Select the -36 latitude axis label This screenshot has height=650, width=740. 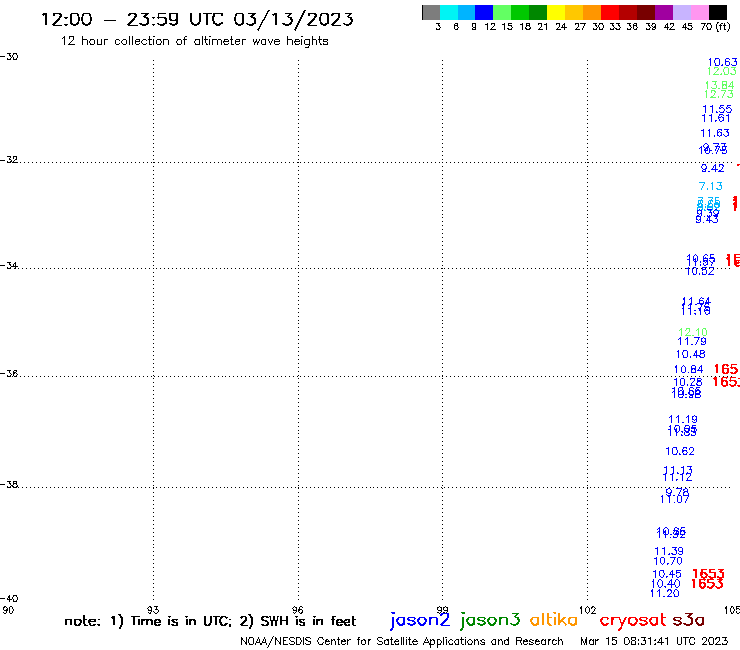9,374
